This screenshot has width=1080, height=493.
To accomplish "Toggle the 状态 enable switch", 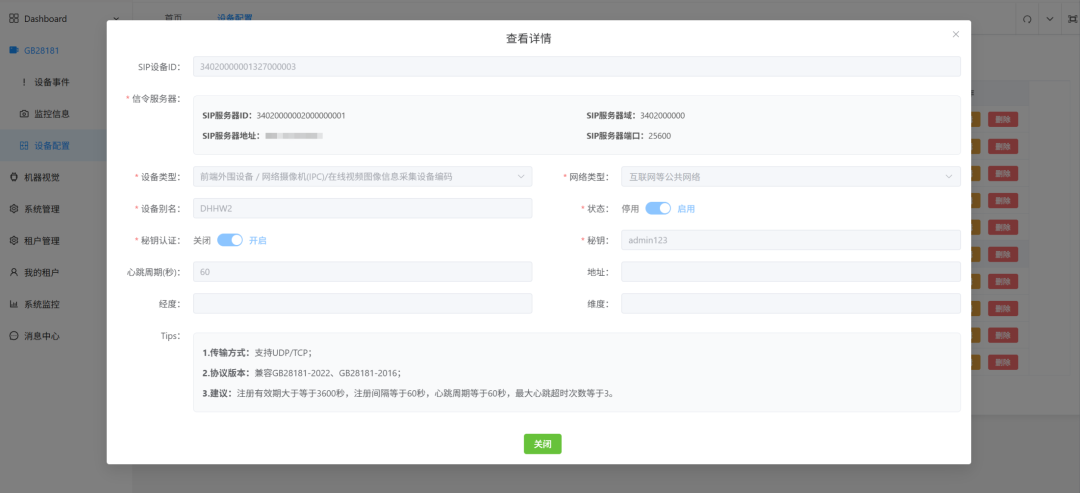I will tap(658, 208).
